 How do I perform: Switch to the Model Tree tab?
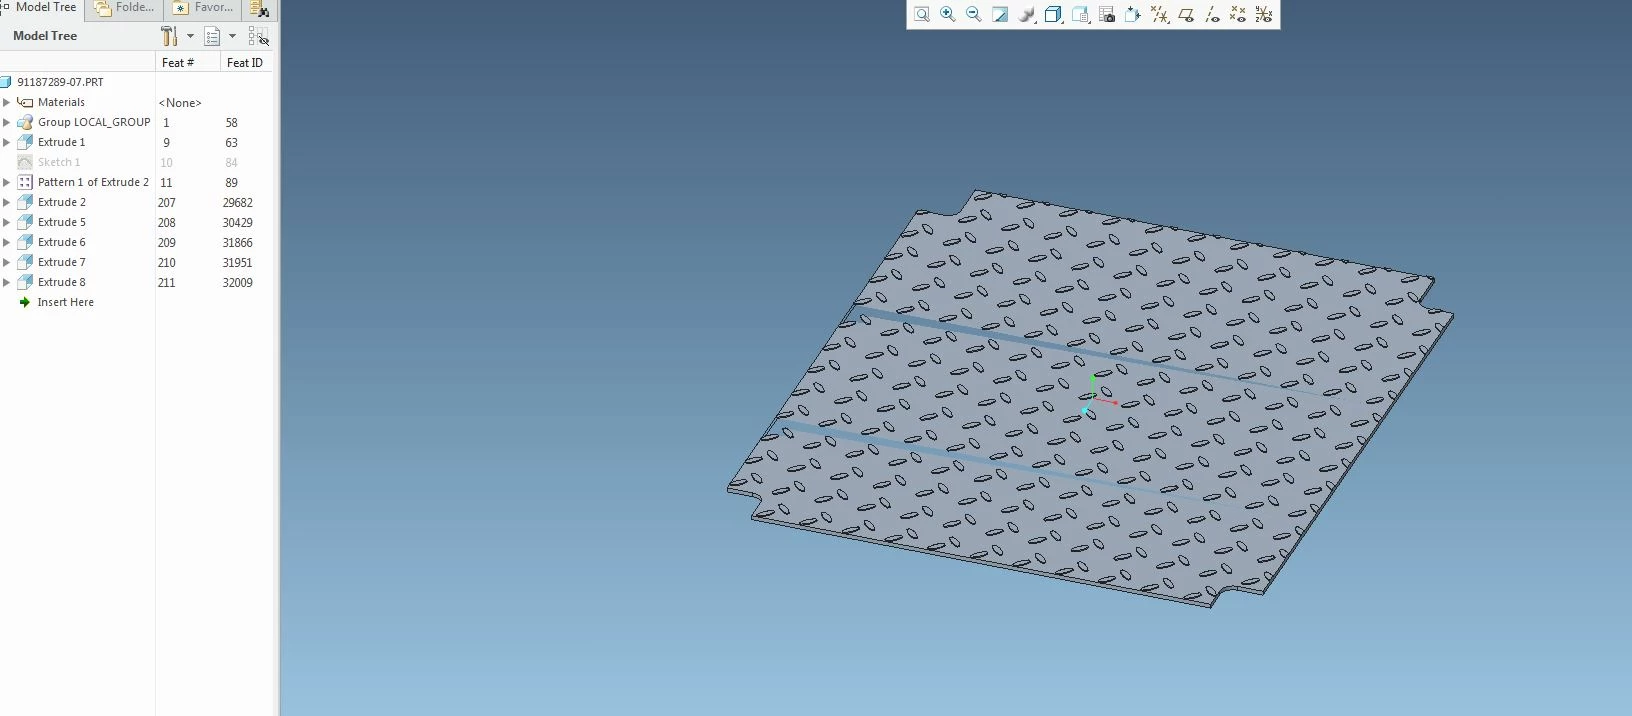(x=40, y=8)
